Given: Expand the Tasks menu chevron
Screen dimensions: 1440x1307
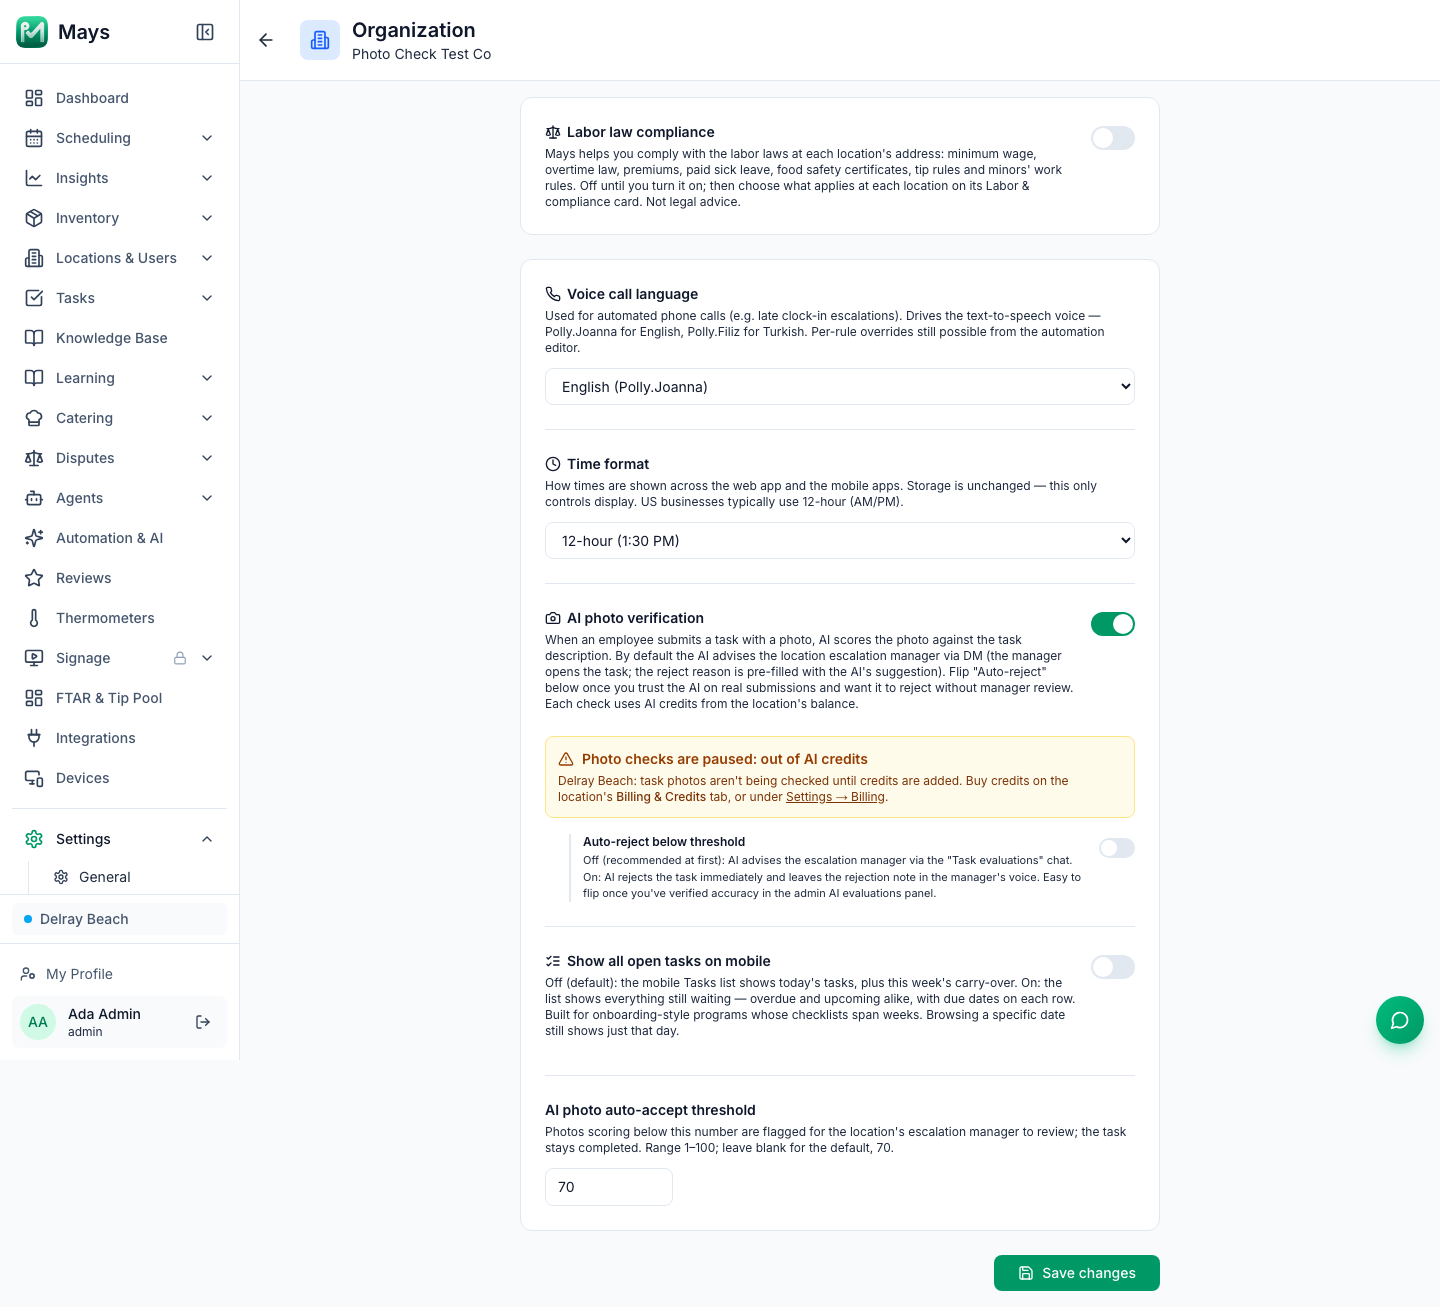Looking at the screenshot, I should [207, 298].
